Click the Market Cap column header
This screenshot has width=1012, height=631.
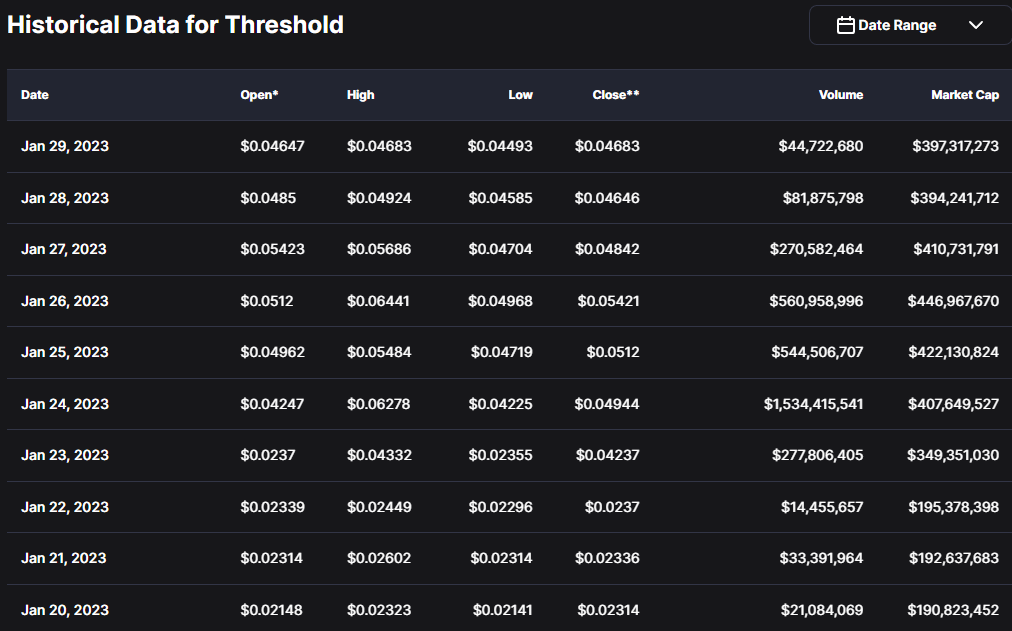(965, 95)
